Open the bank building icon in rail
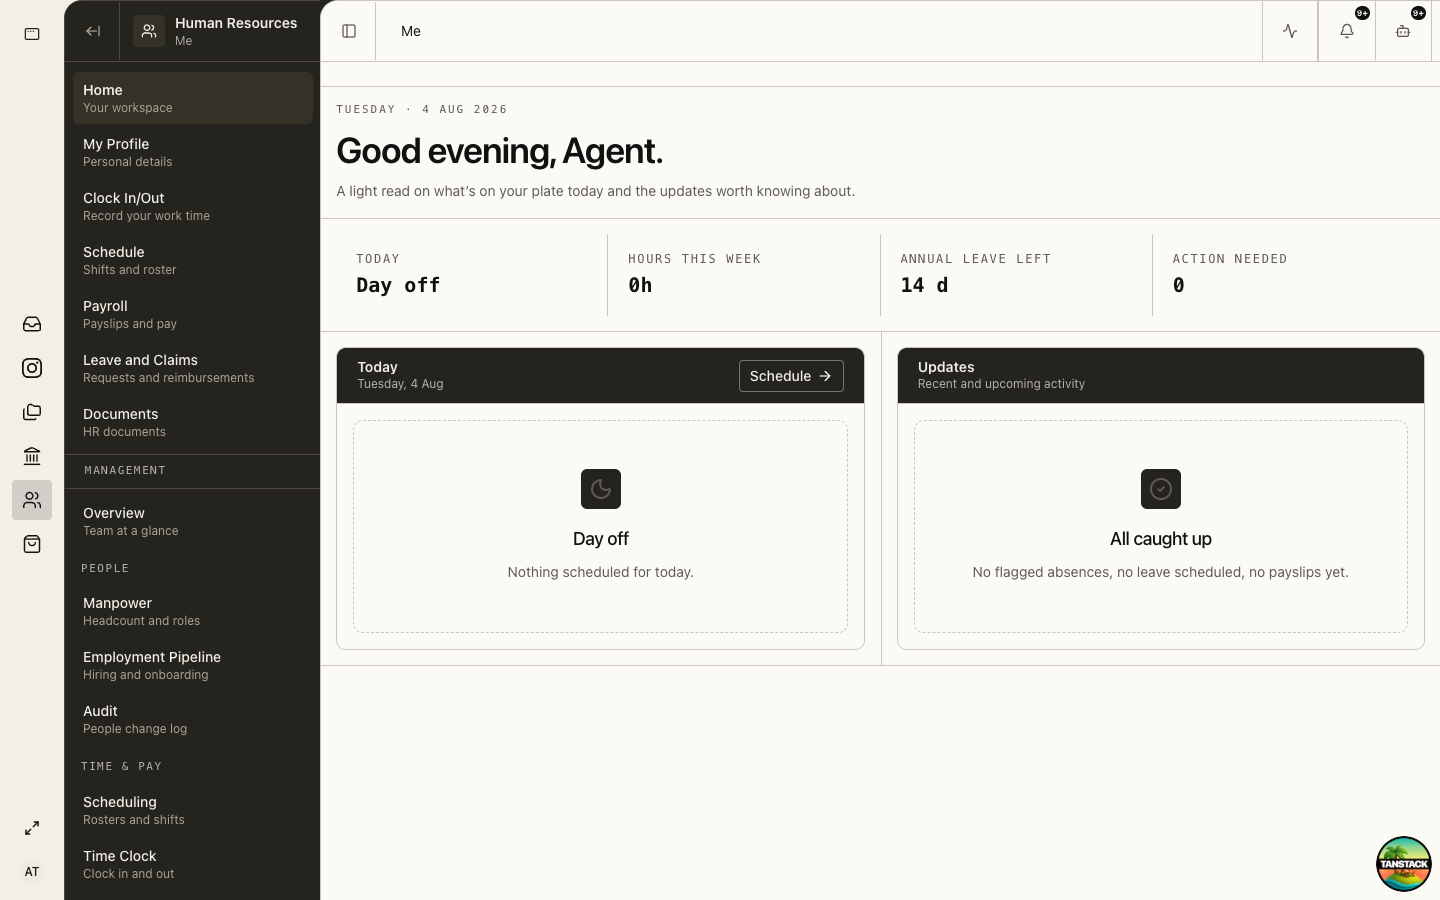 pos(32,456)
